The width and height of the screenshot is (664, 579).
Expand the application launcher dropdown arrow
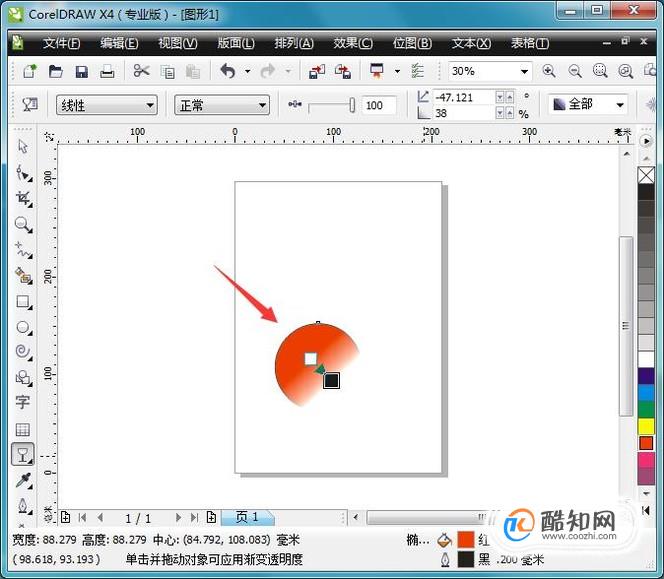click(x=397, y=71)
